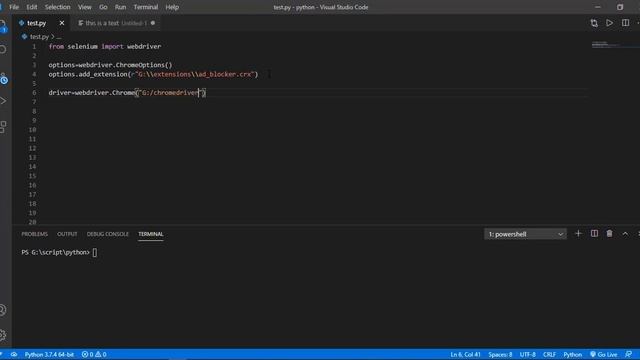Open the Help menu
This screenshot has height=360, width=640.
(x=172, y=7)
